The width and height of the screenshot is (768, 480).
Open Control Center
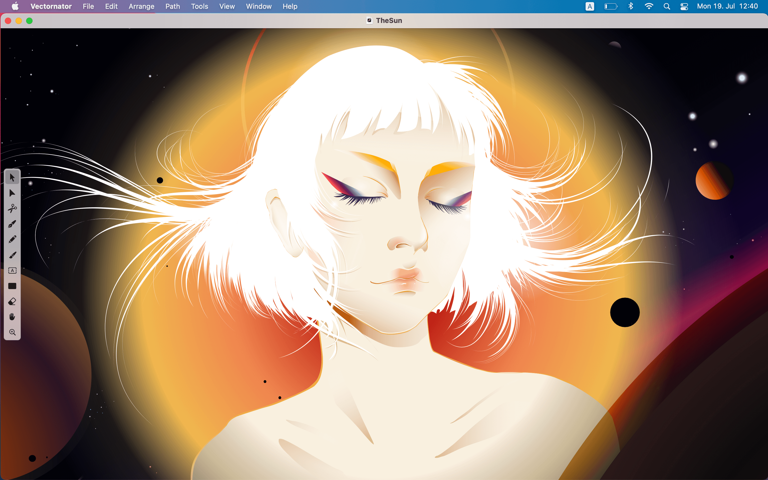tap(684, 6)
